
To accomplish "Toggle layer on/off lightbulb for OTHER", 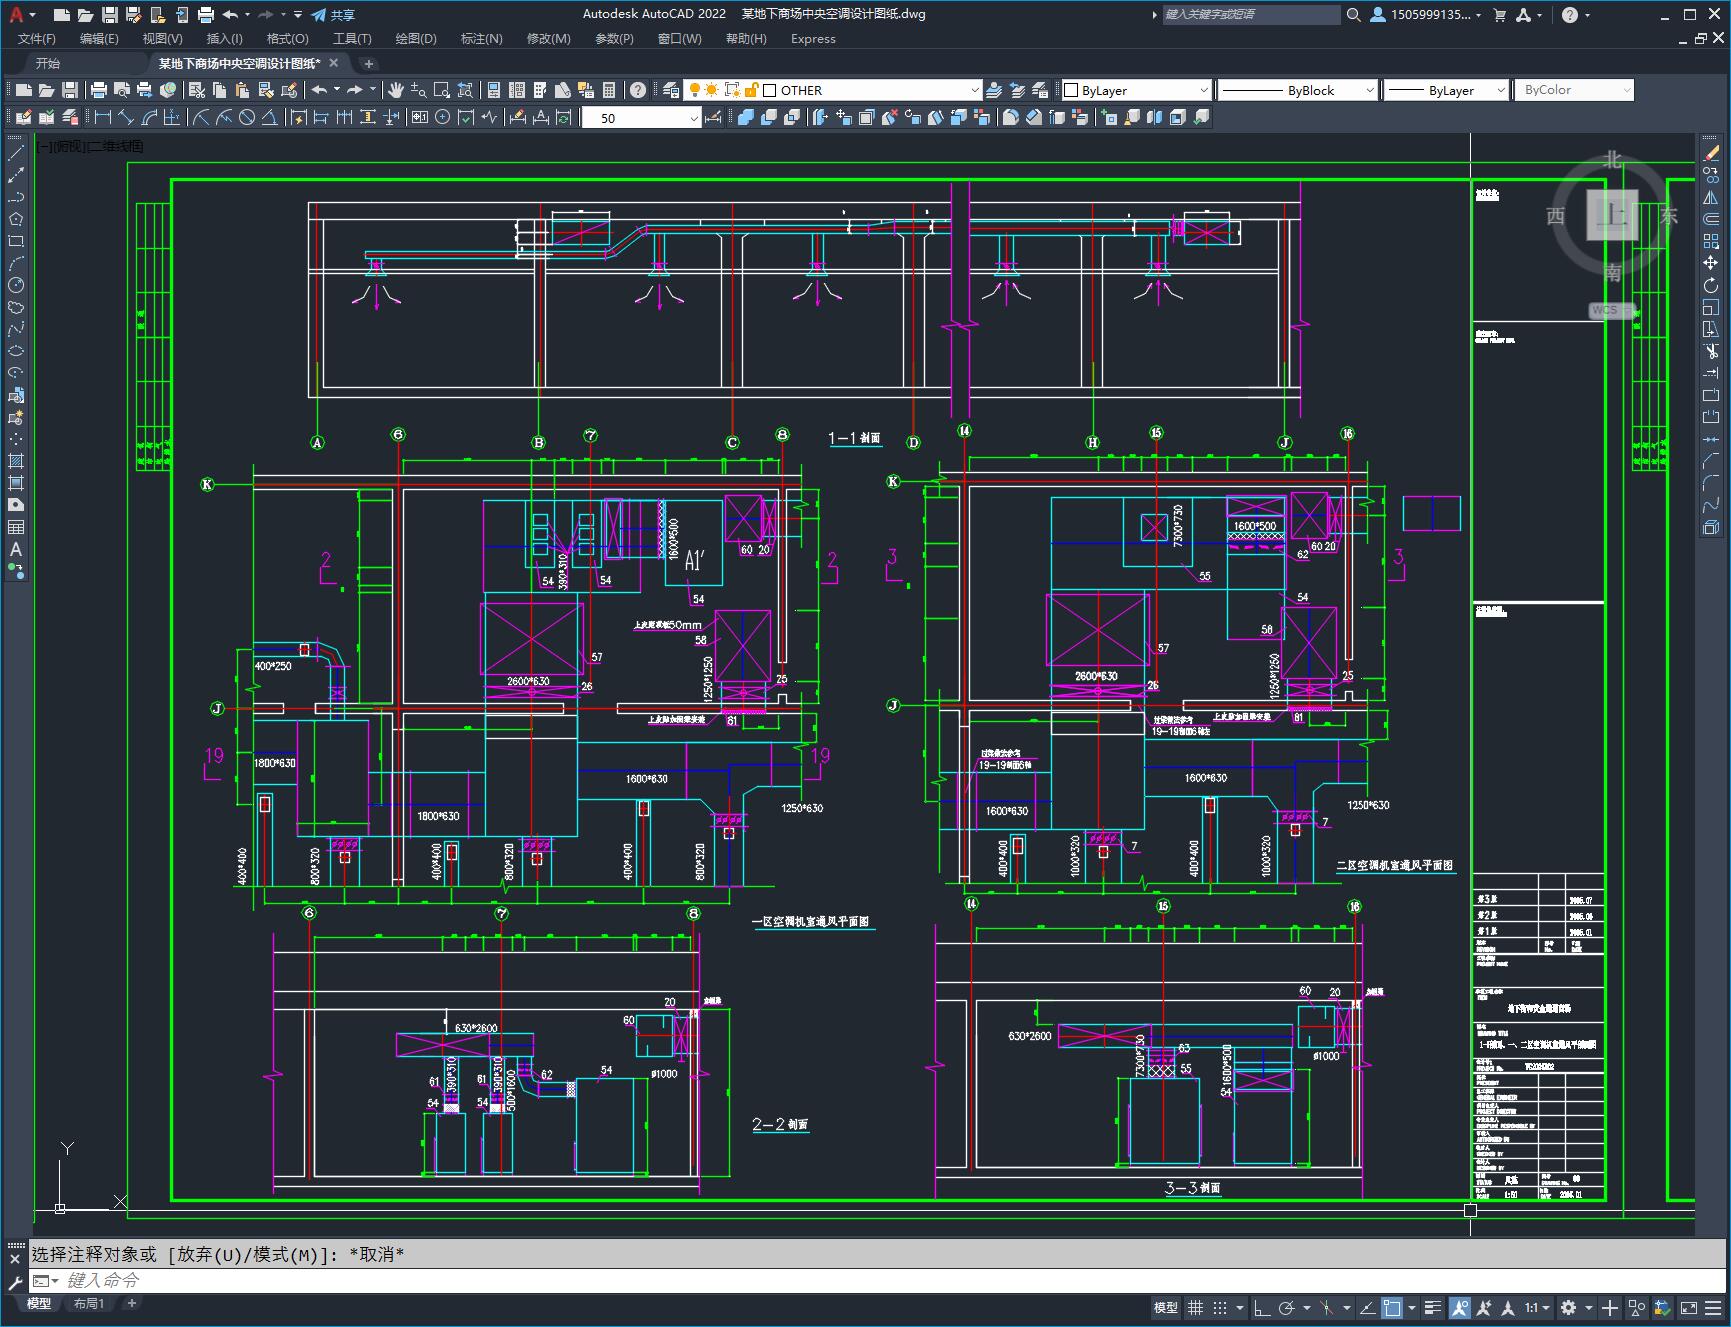I will (x=694, y=90).
